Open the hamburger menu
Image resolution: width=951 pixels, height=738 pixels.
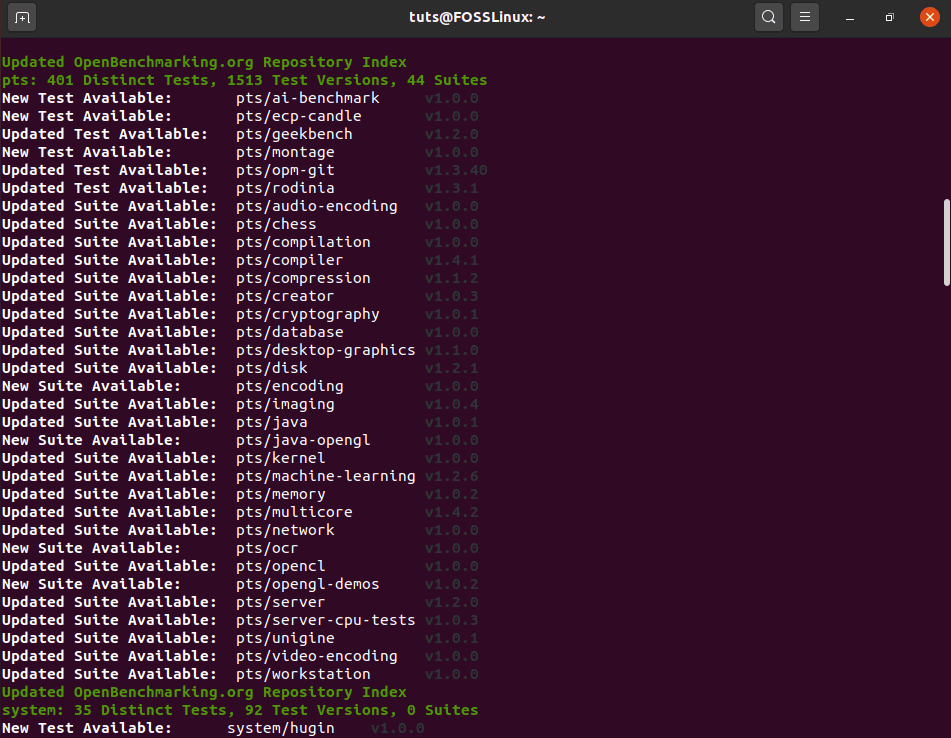click(x=805, y=17)
